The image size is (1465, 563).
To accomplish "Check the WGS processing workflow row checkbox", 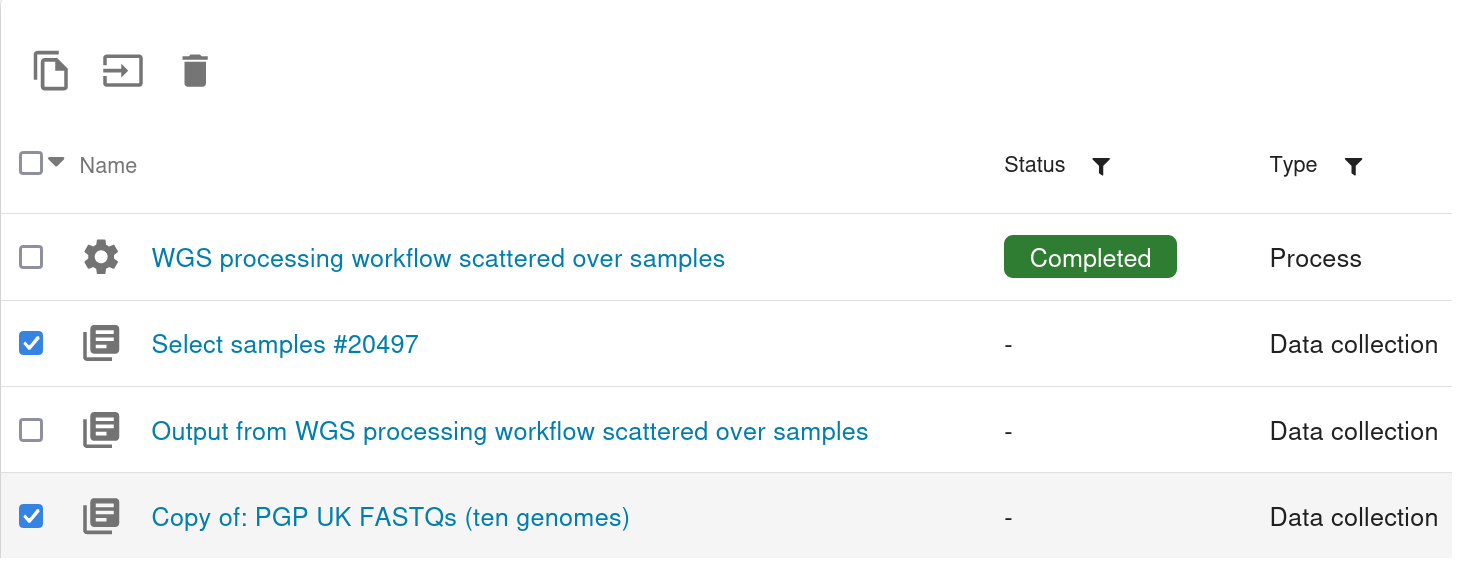I will click(x=32, y=258).
